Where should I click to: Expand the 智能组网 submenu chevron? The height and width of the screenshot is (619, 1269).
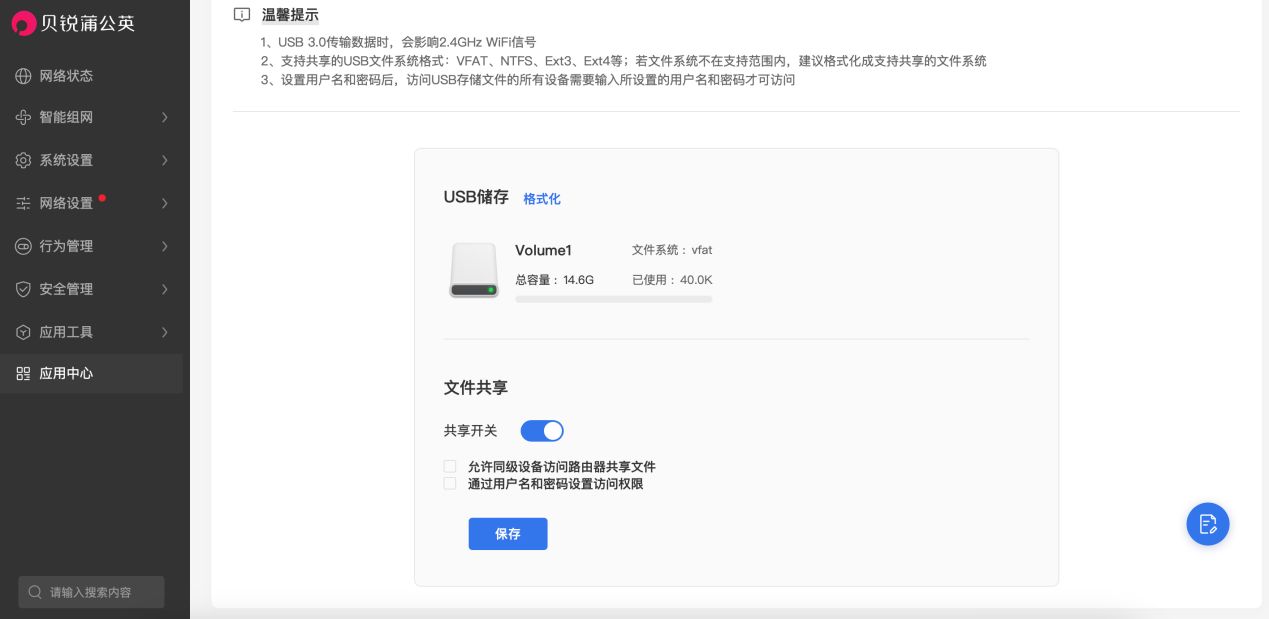point(165,118)
